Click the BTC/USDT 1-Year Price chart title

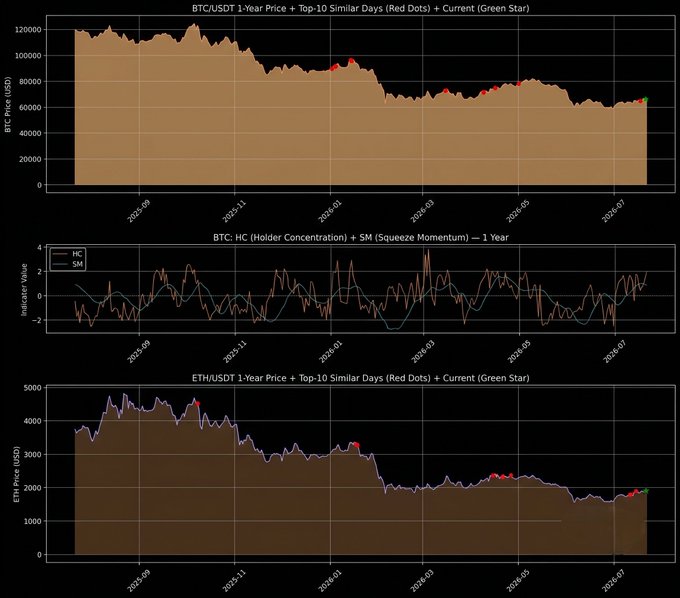[x=360, y=8]
